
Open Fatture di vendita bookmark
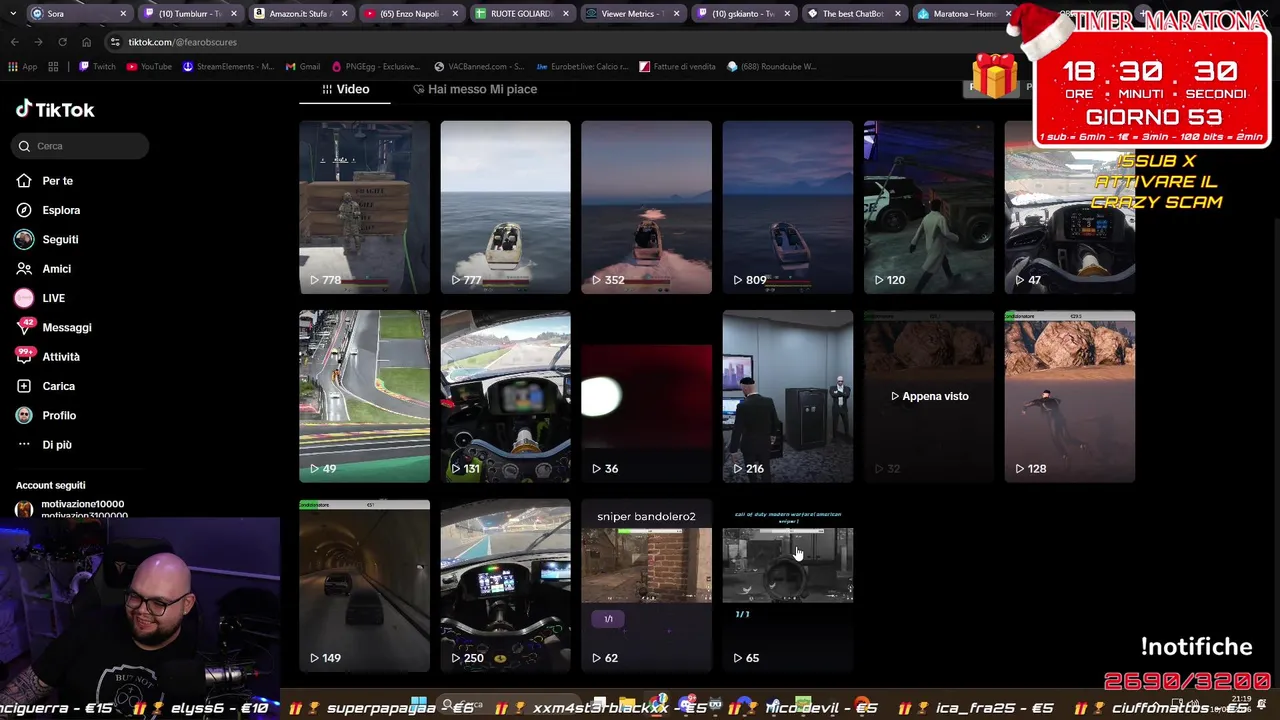click(678, 67)
